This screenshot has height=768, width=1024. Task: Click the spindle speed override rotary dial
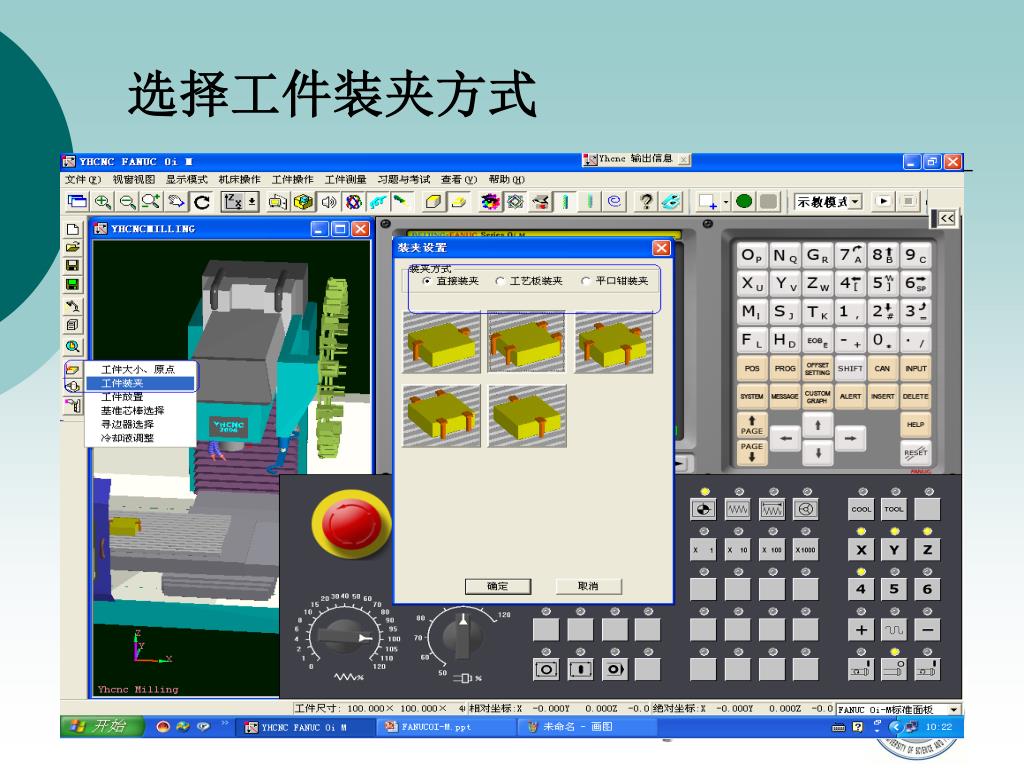(x=462, y=637)
